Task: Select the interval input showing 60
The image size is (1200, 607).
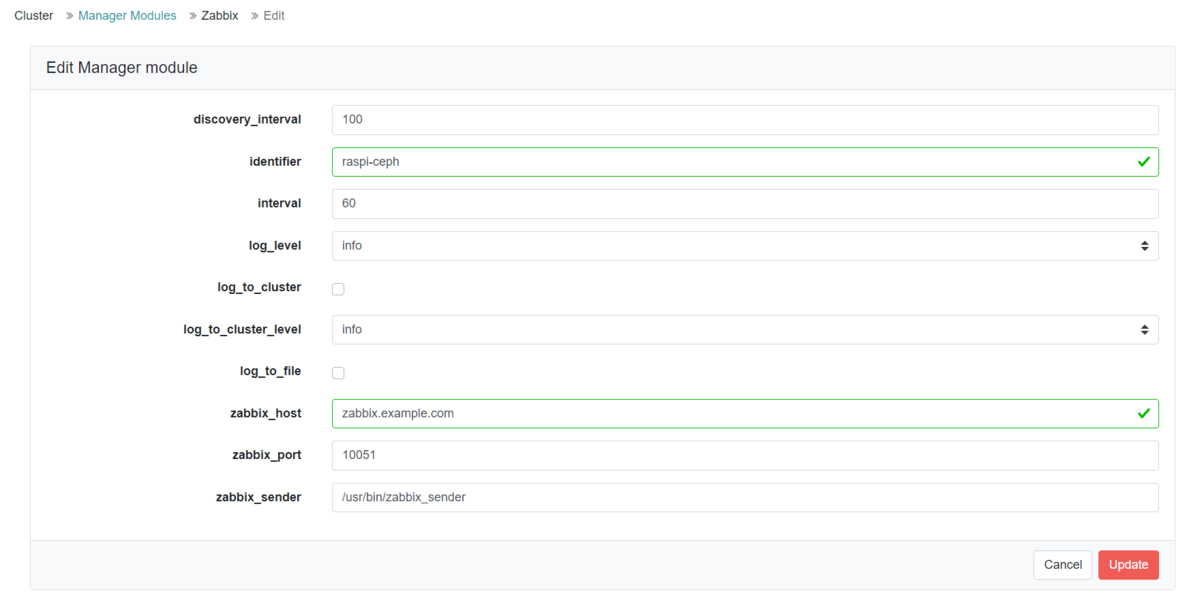Action: (x=744, y=204)
